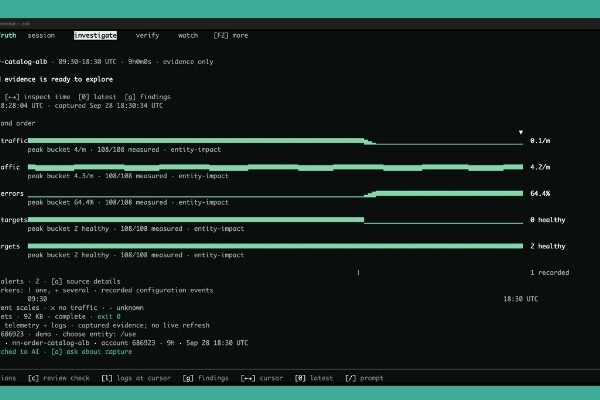Click the [c] review check shortcut
Screen dimensions: 600x400
coord(59,378)
